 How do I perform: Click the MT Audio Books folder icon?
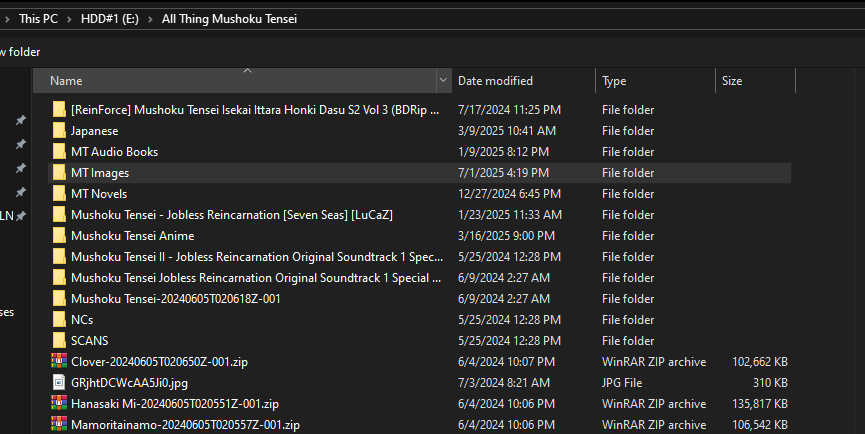pyautogui.click(x=59, y=152)
